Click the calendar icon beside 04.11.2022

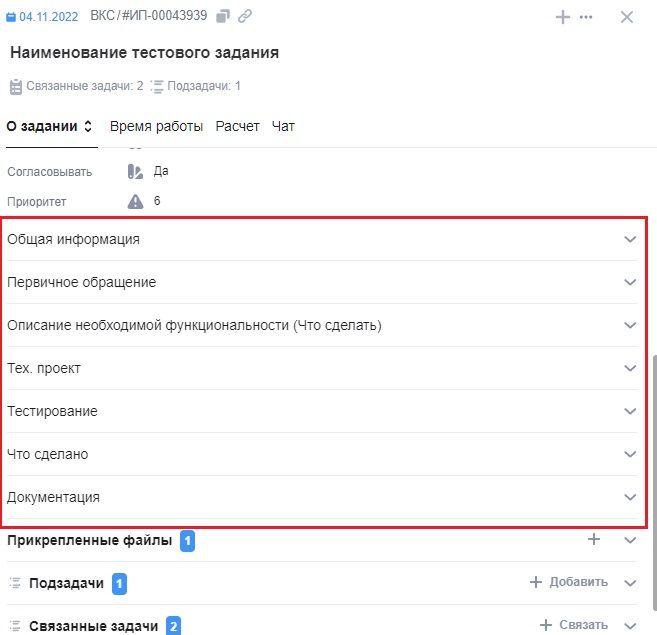tap(11, 17)
